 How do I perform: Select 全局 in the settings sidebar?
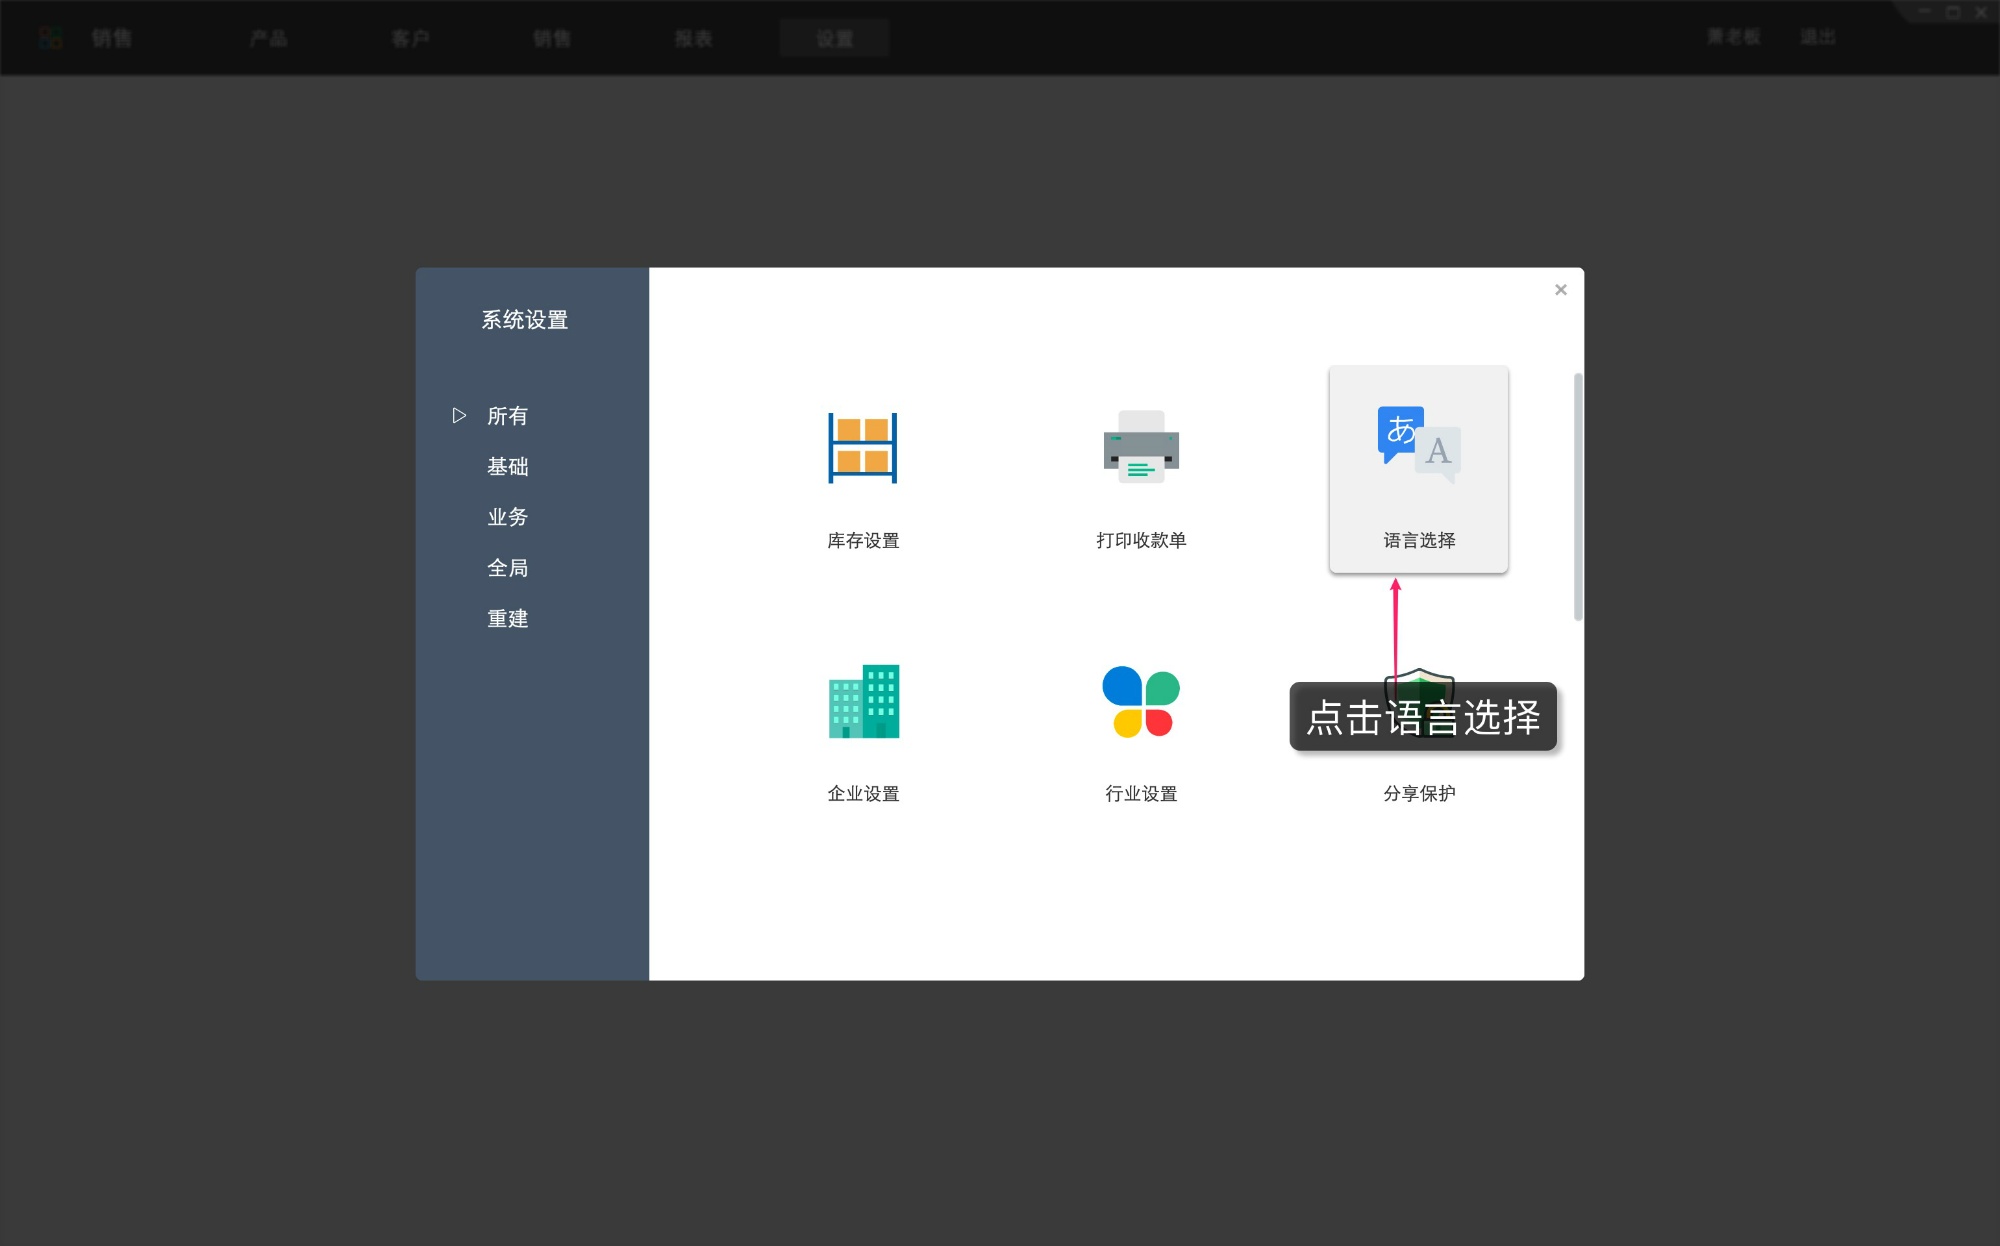507,567
